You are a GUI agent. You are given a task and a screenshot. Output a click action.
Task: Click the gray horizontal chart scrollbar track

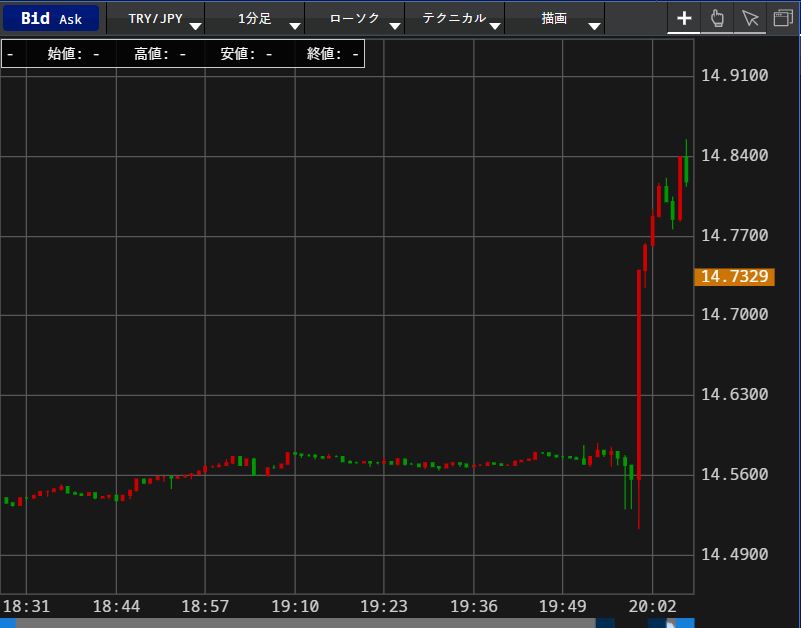click(x=305, y=623)
